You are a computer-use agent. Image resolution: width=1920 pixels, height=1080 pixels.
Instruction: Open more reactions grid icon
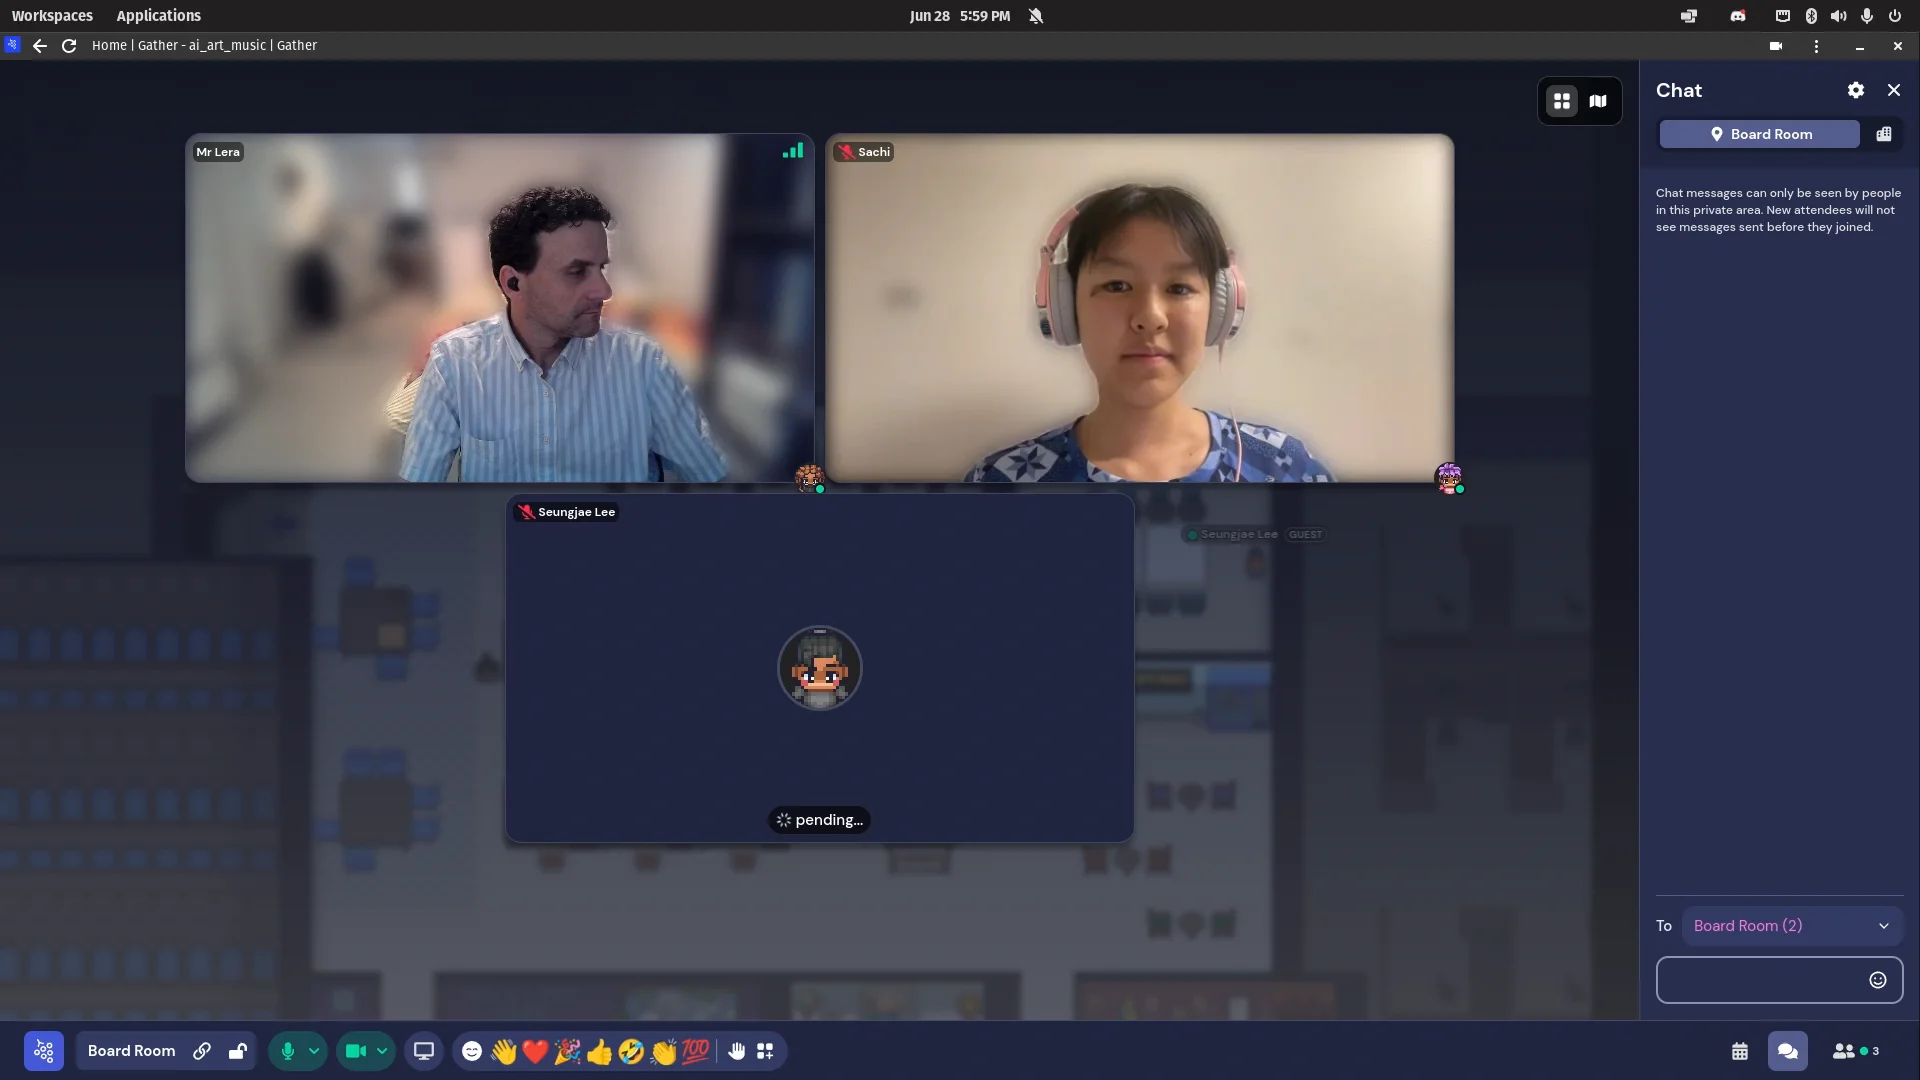click(765, 1051)
